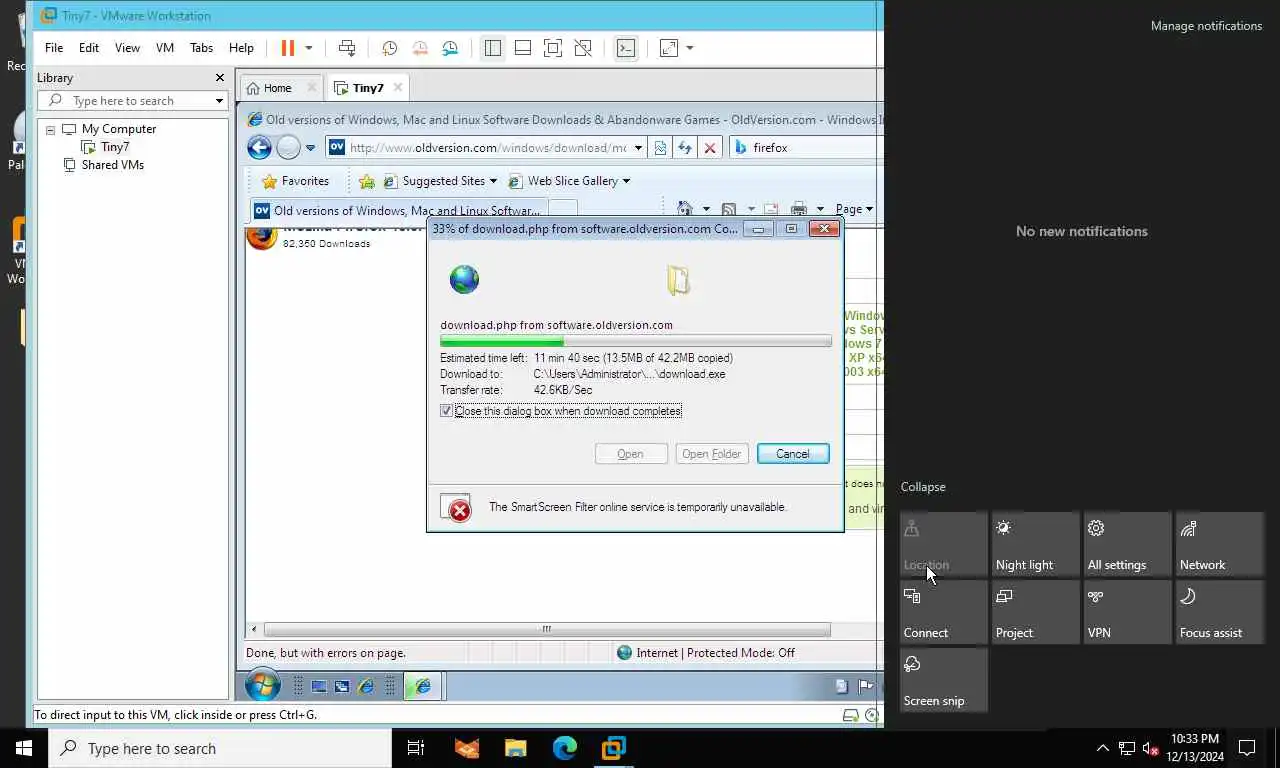1280x768 pixels.
Task: Select Shared VMs in the library
Action: click(112, 165)
